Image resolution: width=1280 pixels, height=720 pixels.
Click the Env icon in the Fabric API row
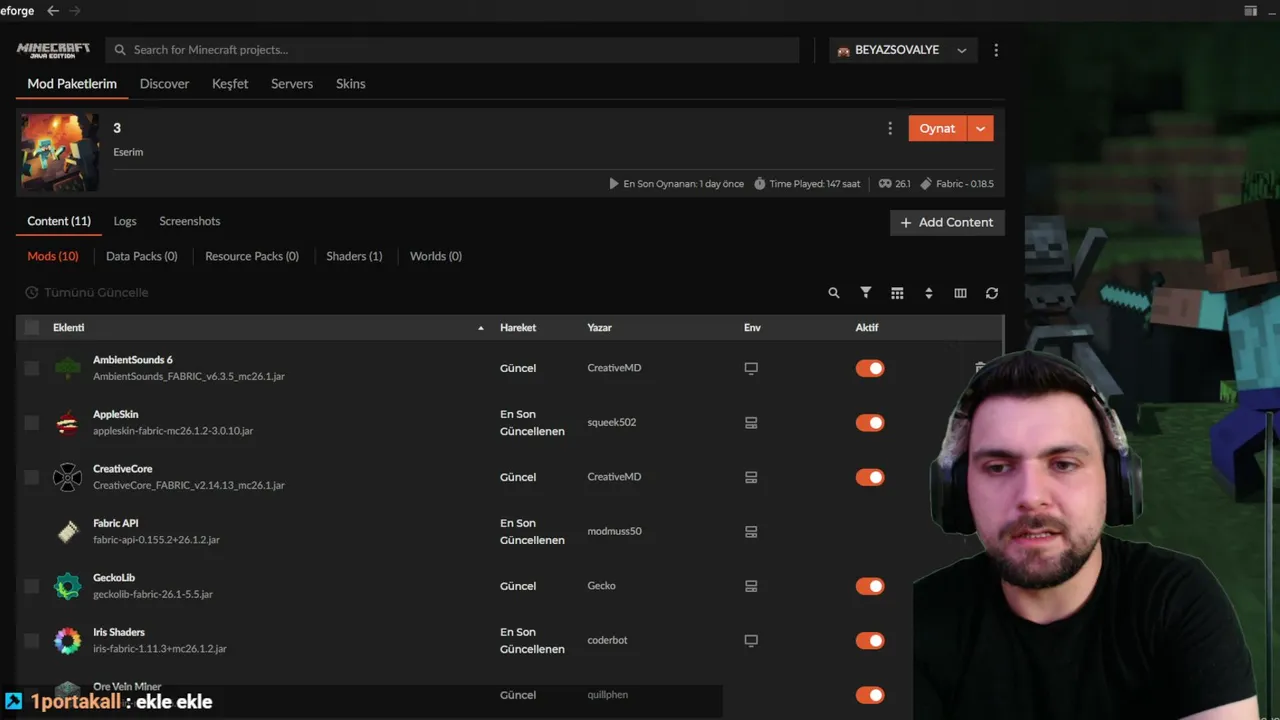pyautogui.click(x=751, y=531)
